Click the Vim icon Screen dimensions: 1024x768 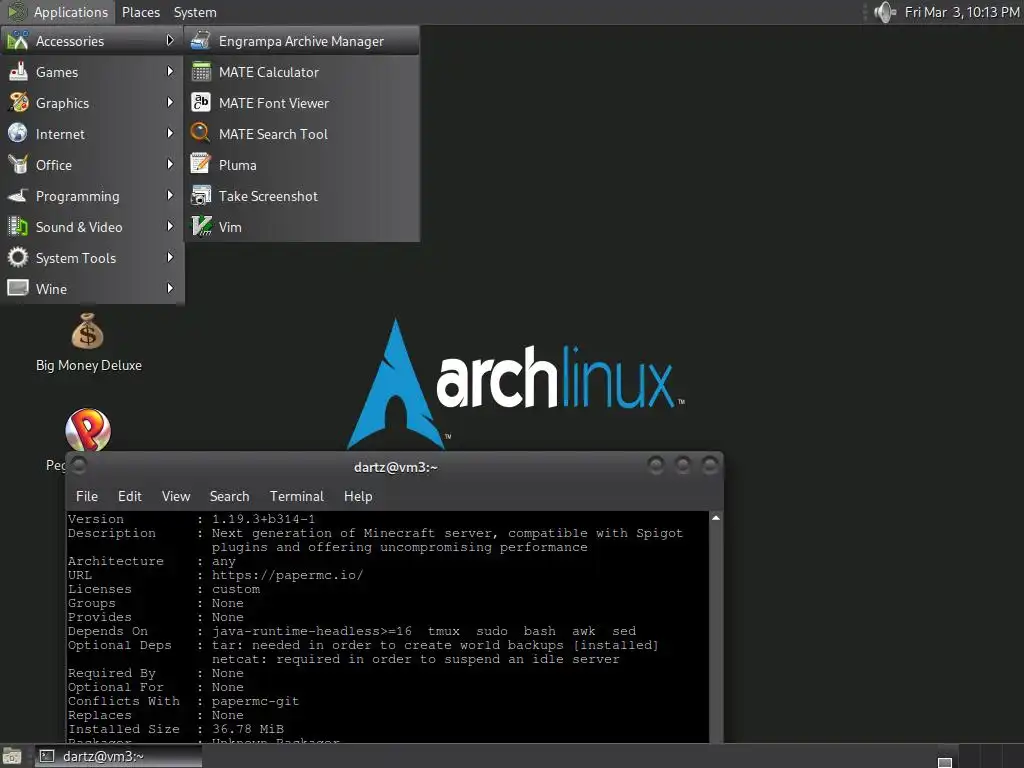(x=200, y=227)
